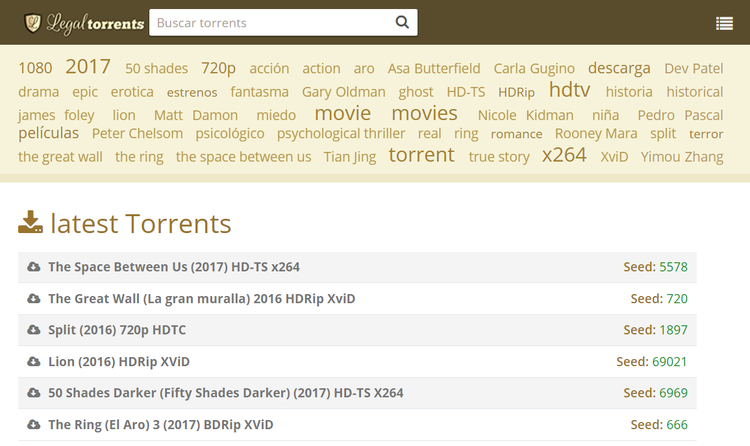
Task: Open the true story tag
Action: 499,157
